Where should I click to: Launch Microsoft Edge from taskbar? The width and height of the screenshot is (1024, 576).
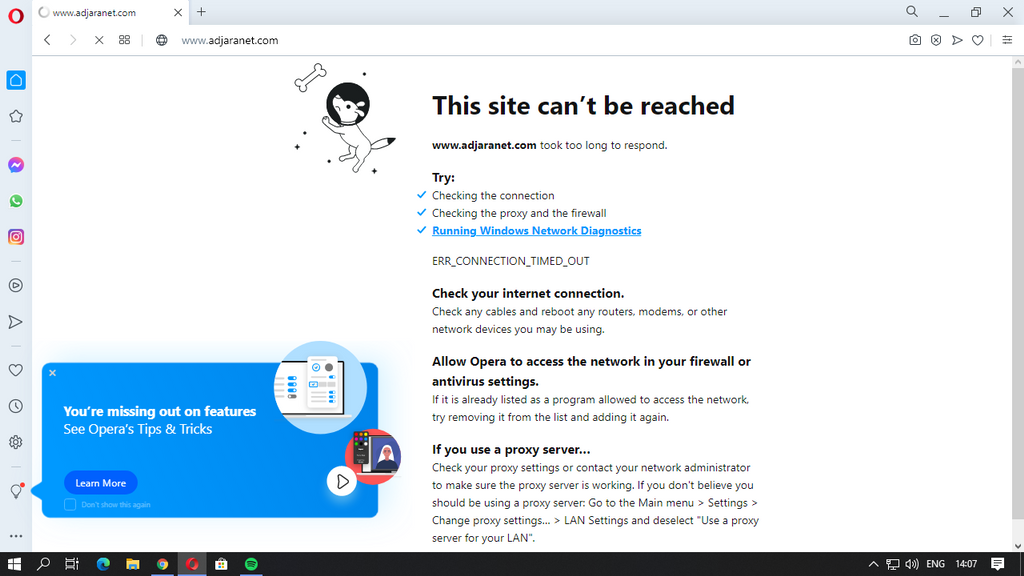[103, 564]
